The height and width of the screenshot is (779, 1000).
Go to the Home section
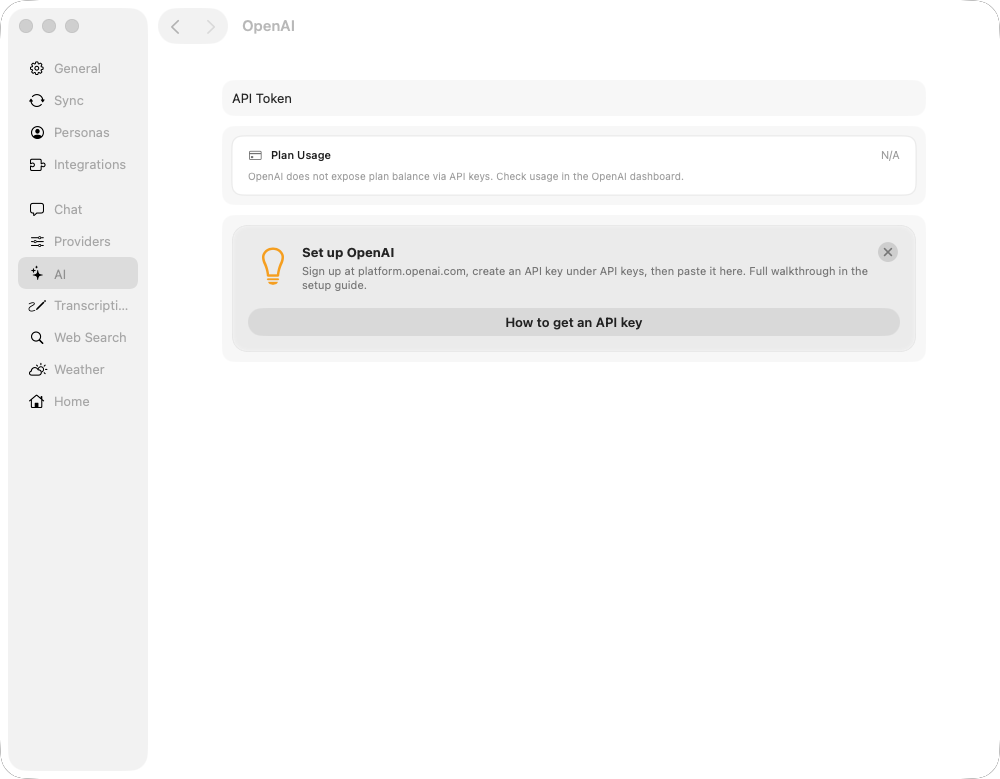pyautogui.click(x=78, y=401)
